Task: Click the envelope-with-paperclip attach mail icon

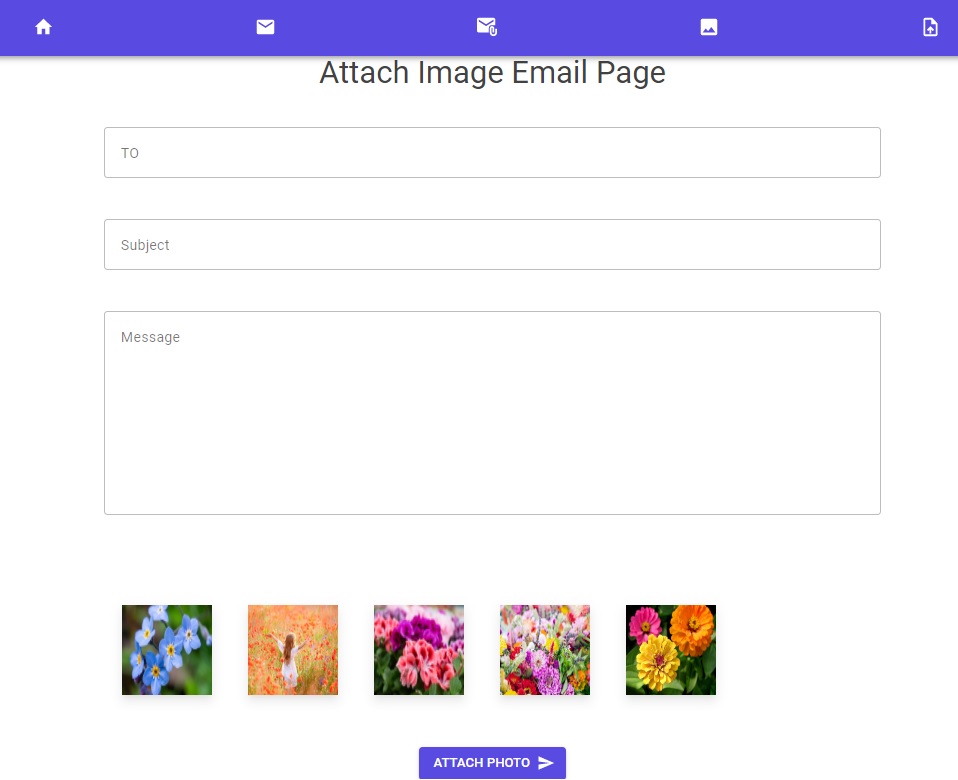Action: 487,27
